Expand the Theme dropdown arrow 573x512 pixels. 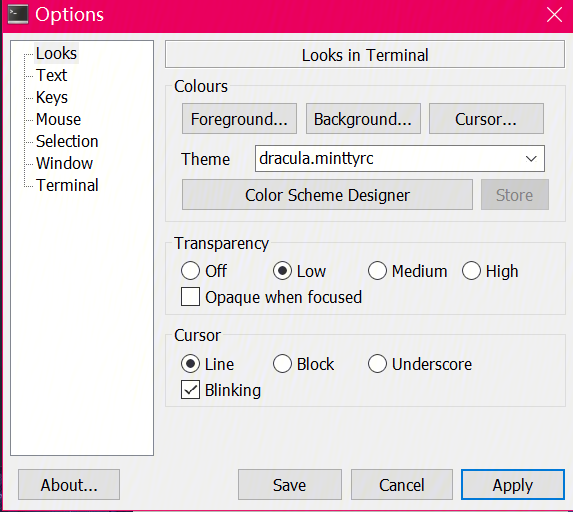point(531,159)
